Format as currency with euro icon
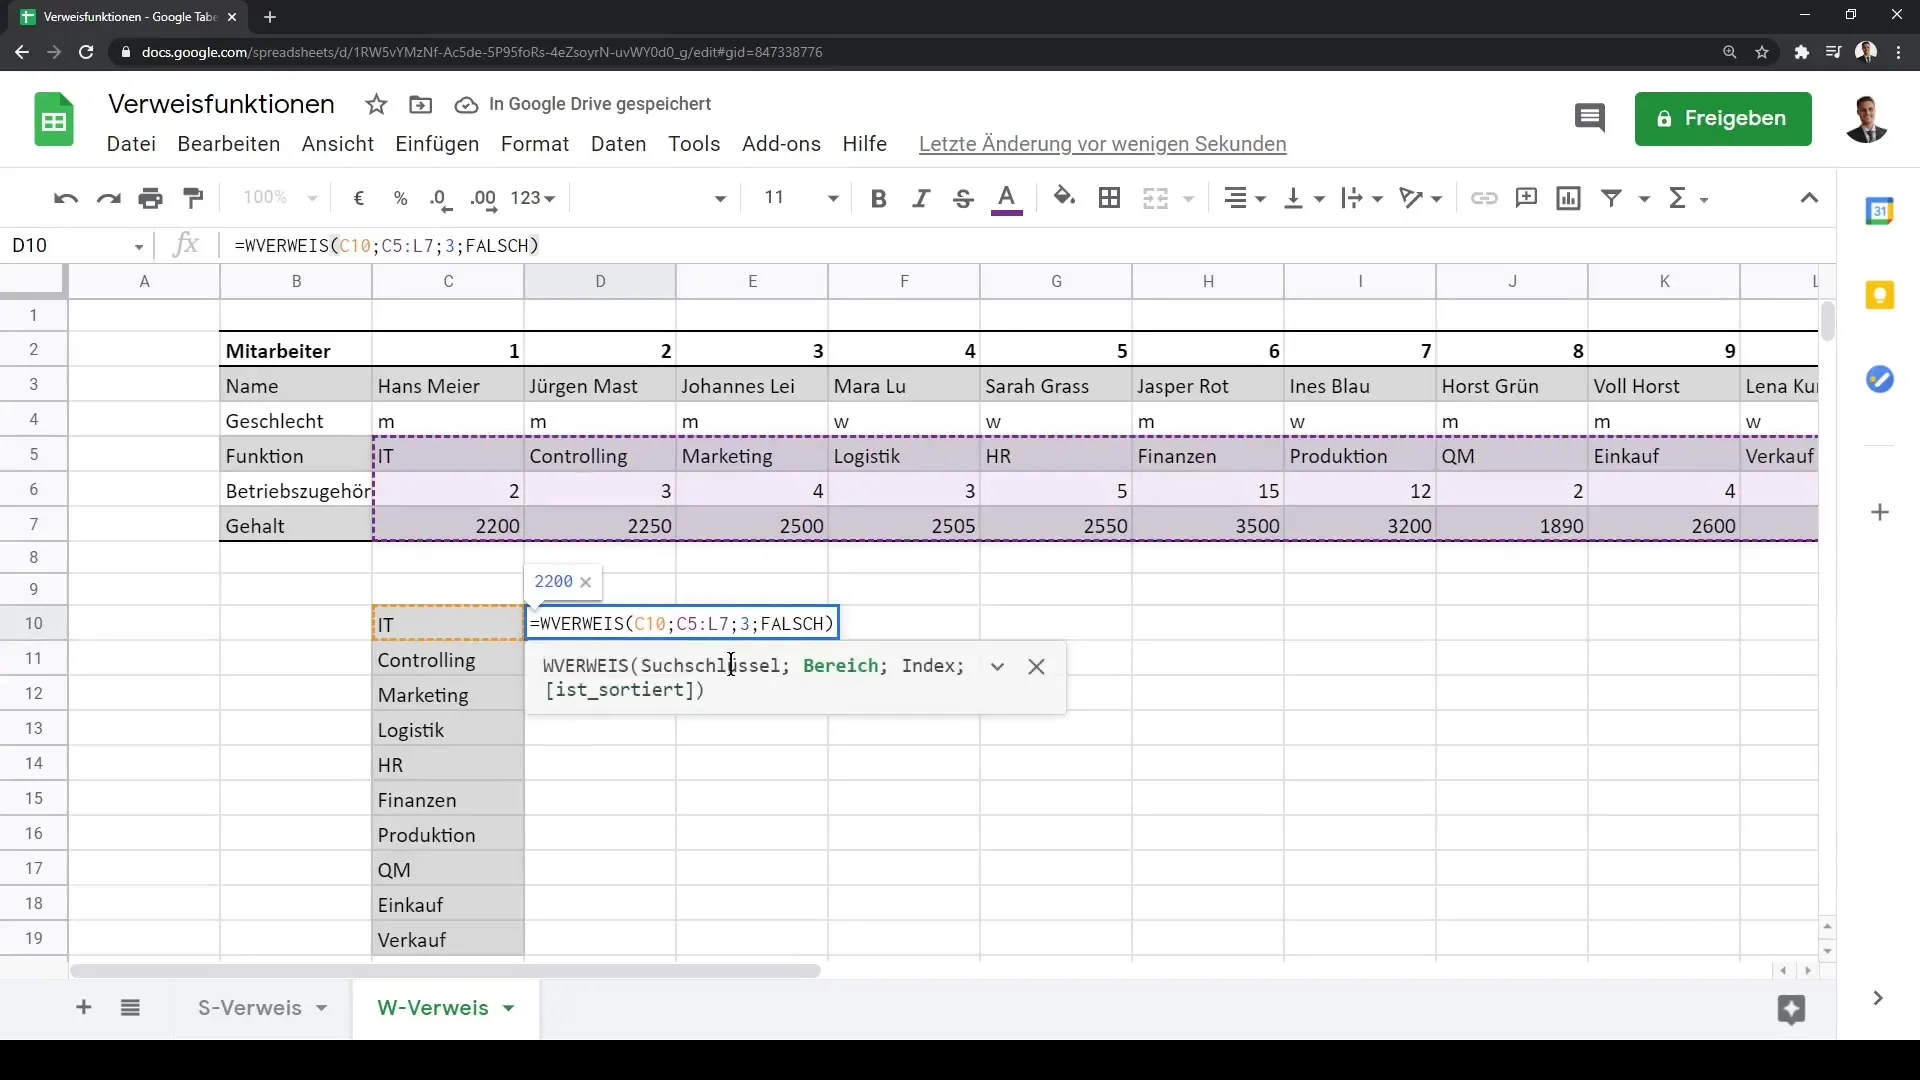 (x=359, y=198)
